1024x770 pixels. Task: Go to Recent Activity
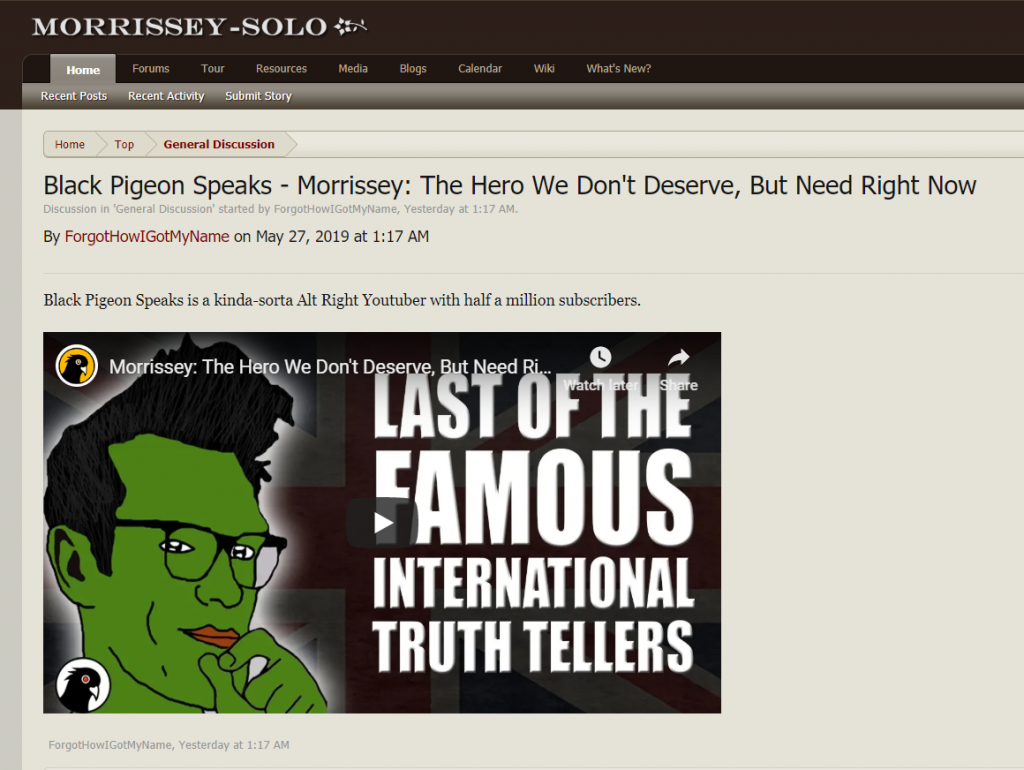(x=166, y=96)
